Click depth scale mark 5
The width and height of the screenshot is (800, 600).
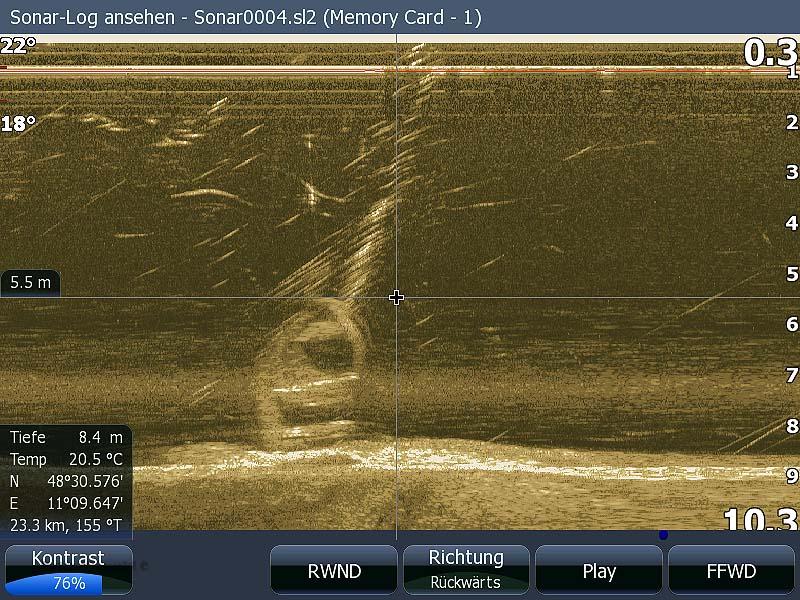click(792, 273)
